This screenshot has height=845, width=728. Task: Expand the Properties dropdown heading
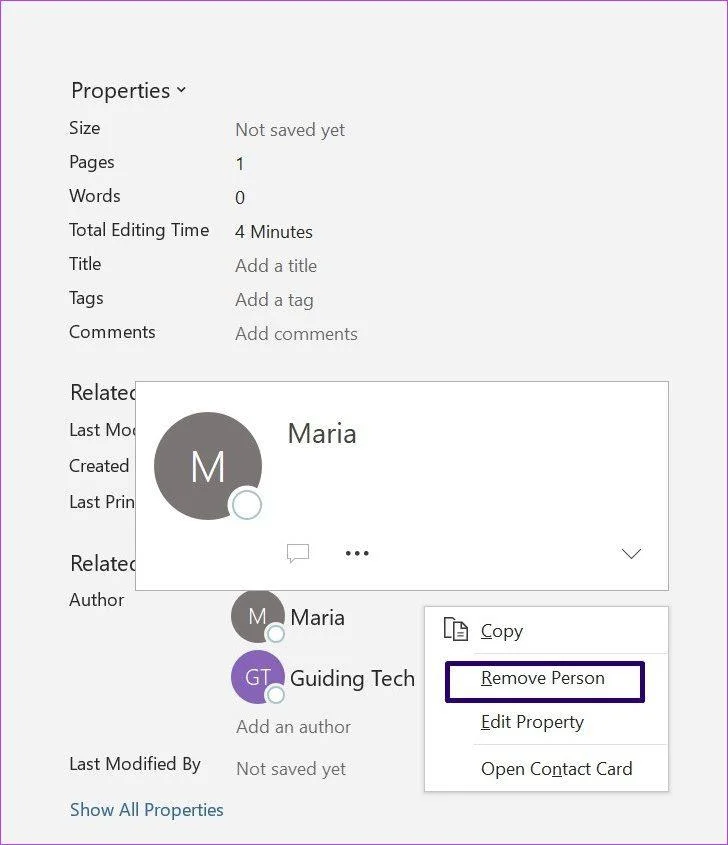128,91
